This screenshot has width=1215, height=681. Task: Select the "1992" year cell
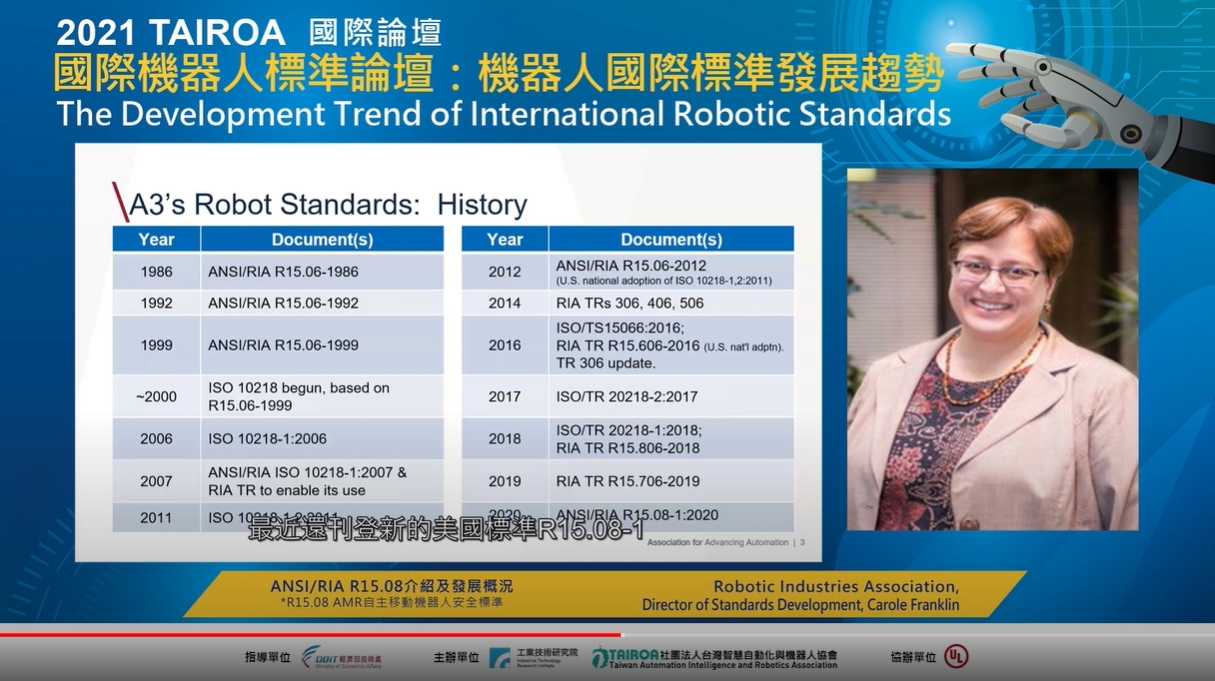coord(156,303)
